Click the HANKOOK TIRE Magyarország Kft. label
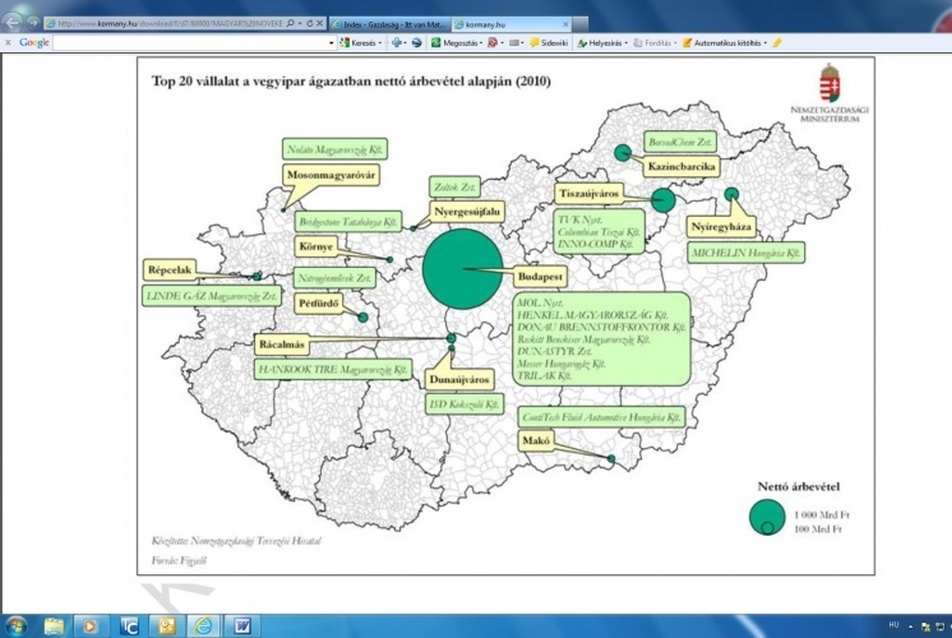This screenshot has width=952, height=638. pyautogui.click(x=333, y=369)
